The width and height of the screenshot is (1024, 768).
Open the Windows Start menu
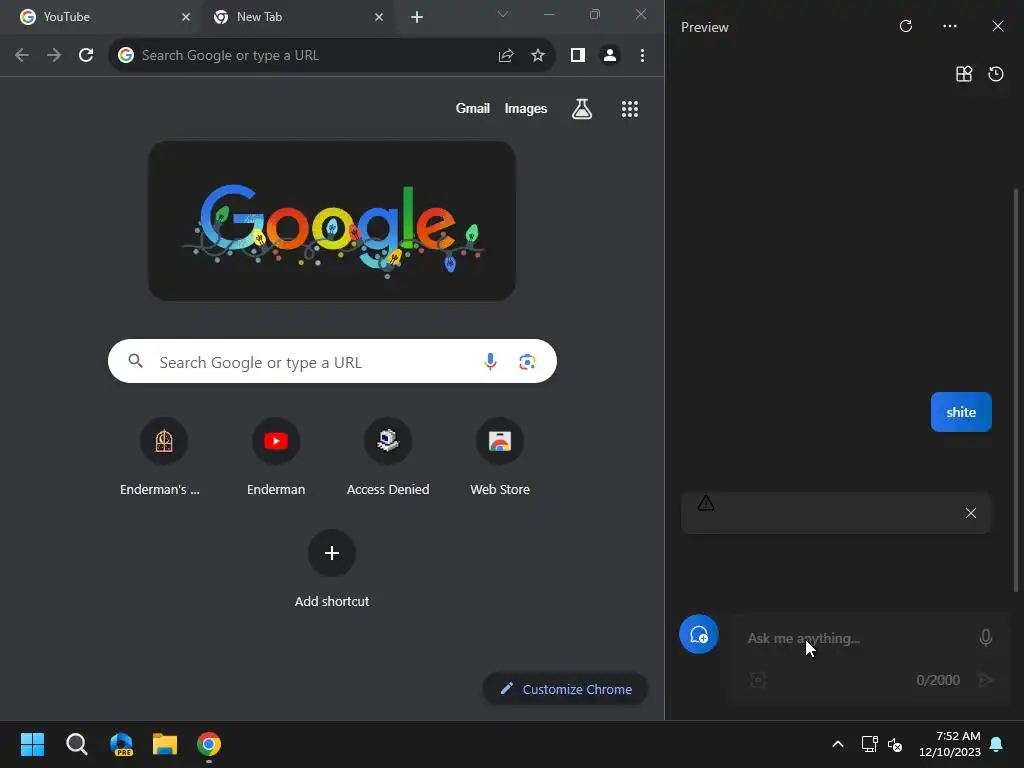point(32,744)
